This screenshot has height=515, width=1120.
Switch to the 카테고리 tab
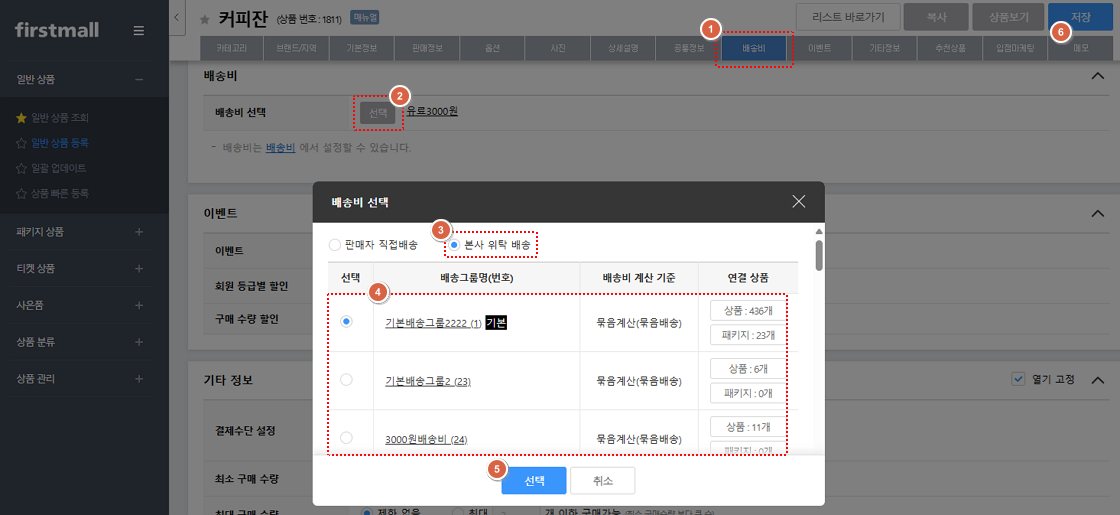point(232,49)
